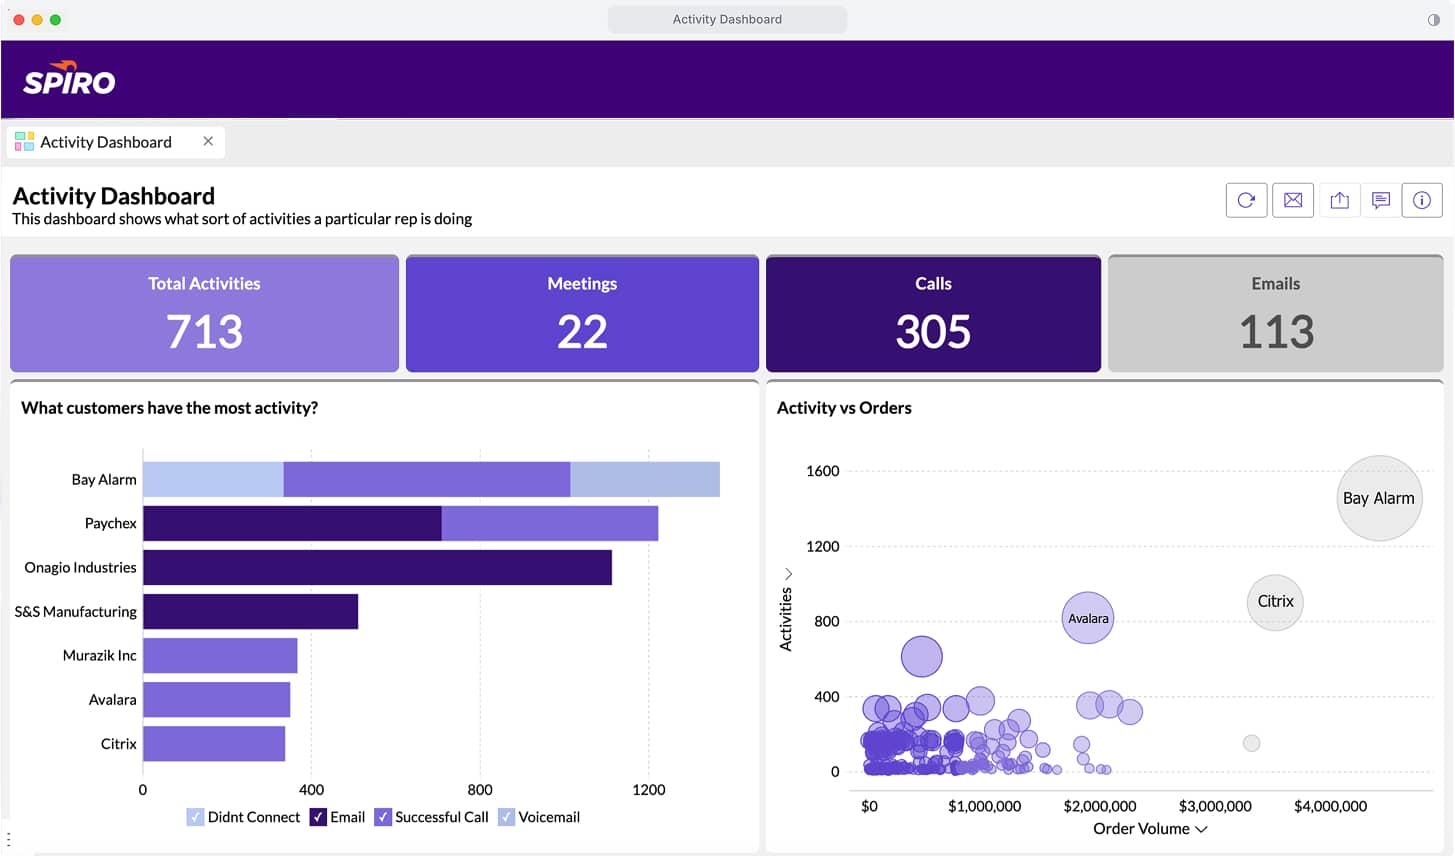Expand the Activities axis chevron
This screenshot has width=1455, height=856.
click(788, 574)
